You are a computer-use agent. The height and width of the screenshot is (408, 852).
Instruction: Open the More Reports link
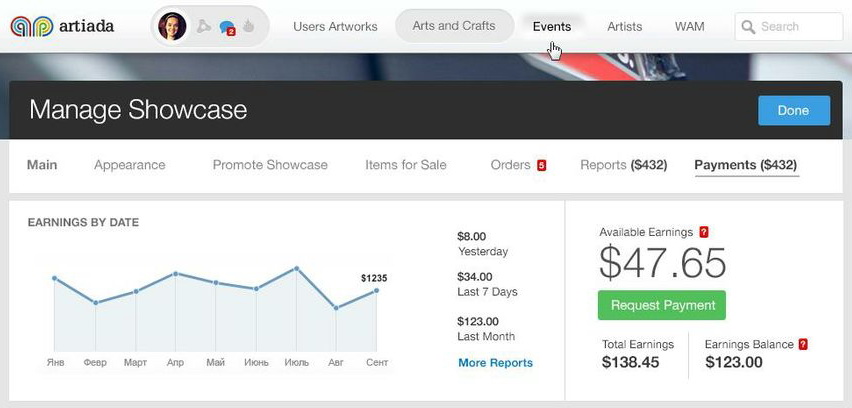496,363
